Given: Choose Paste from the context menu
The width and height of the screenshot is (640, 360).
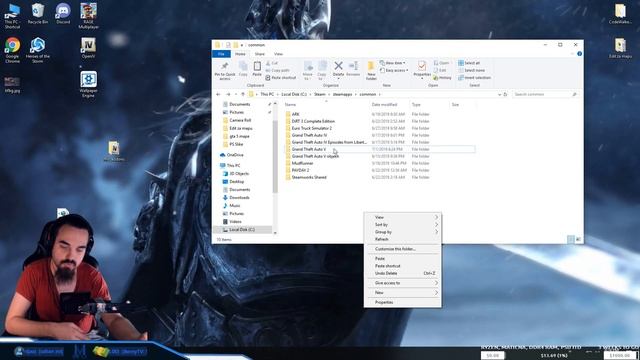Looking at the screenshot, I should pyautogui.click(x=402, y=259).
